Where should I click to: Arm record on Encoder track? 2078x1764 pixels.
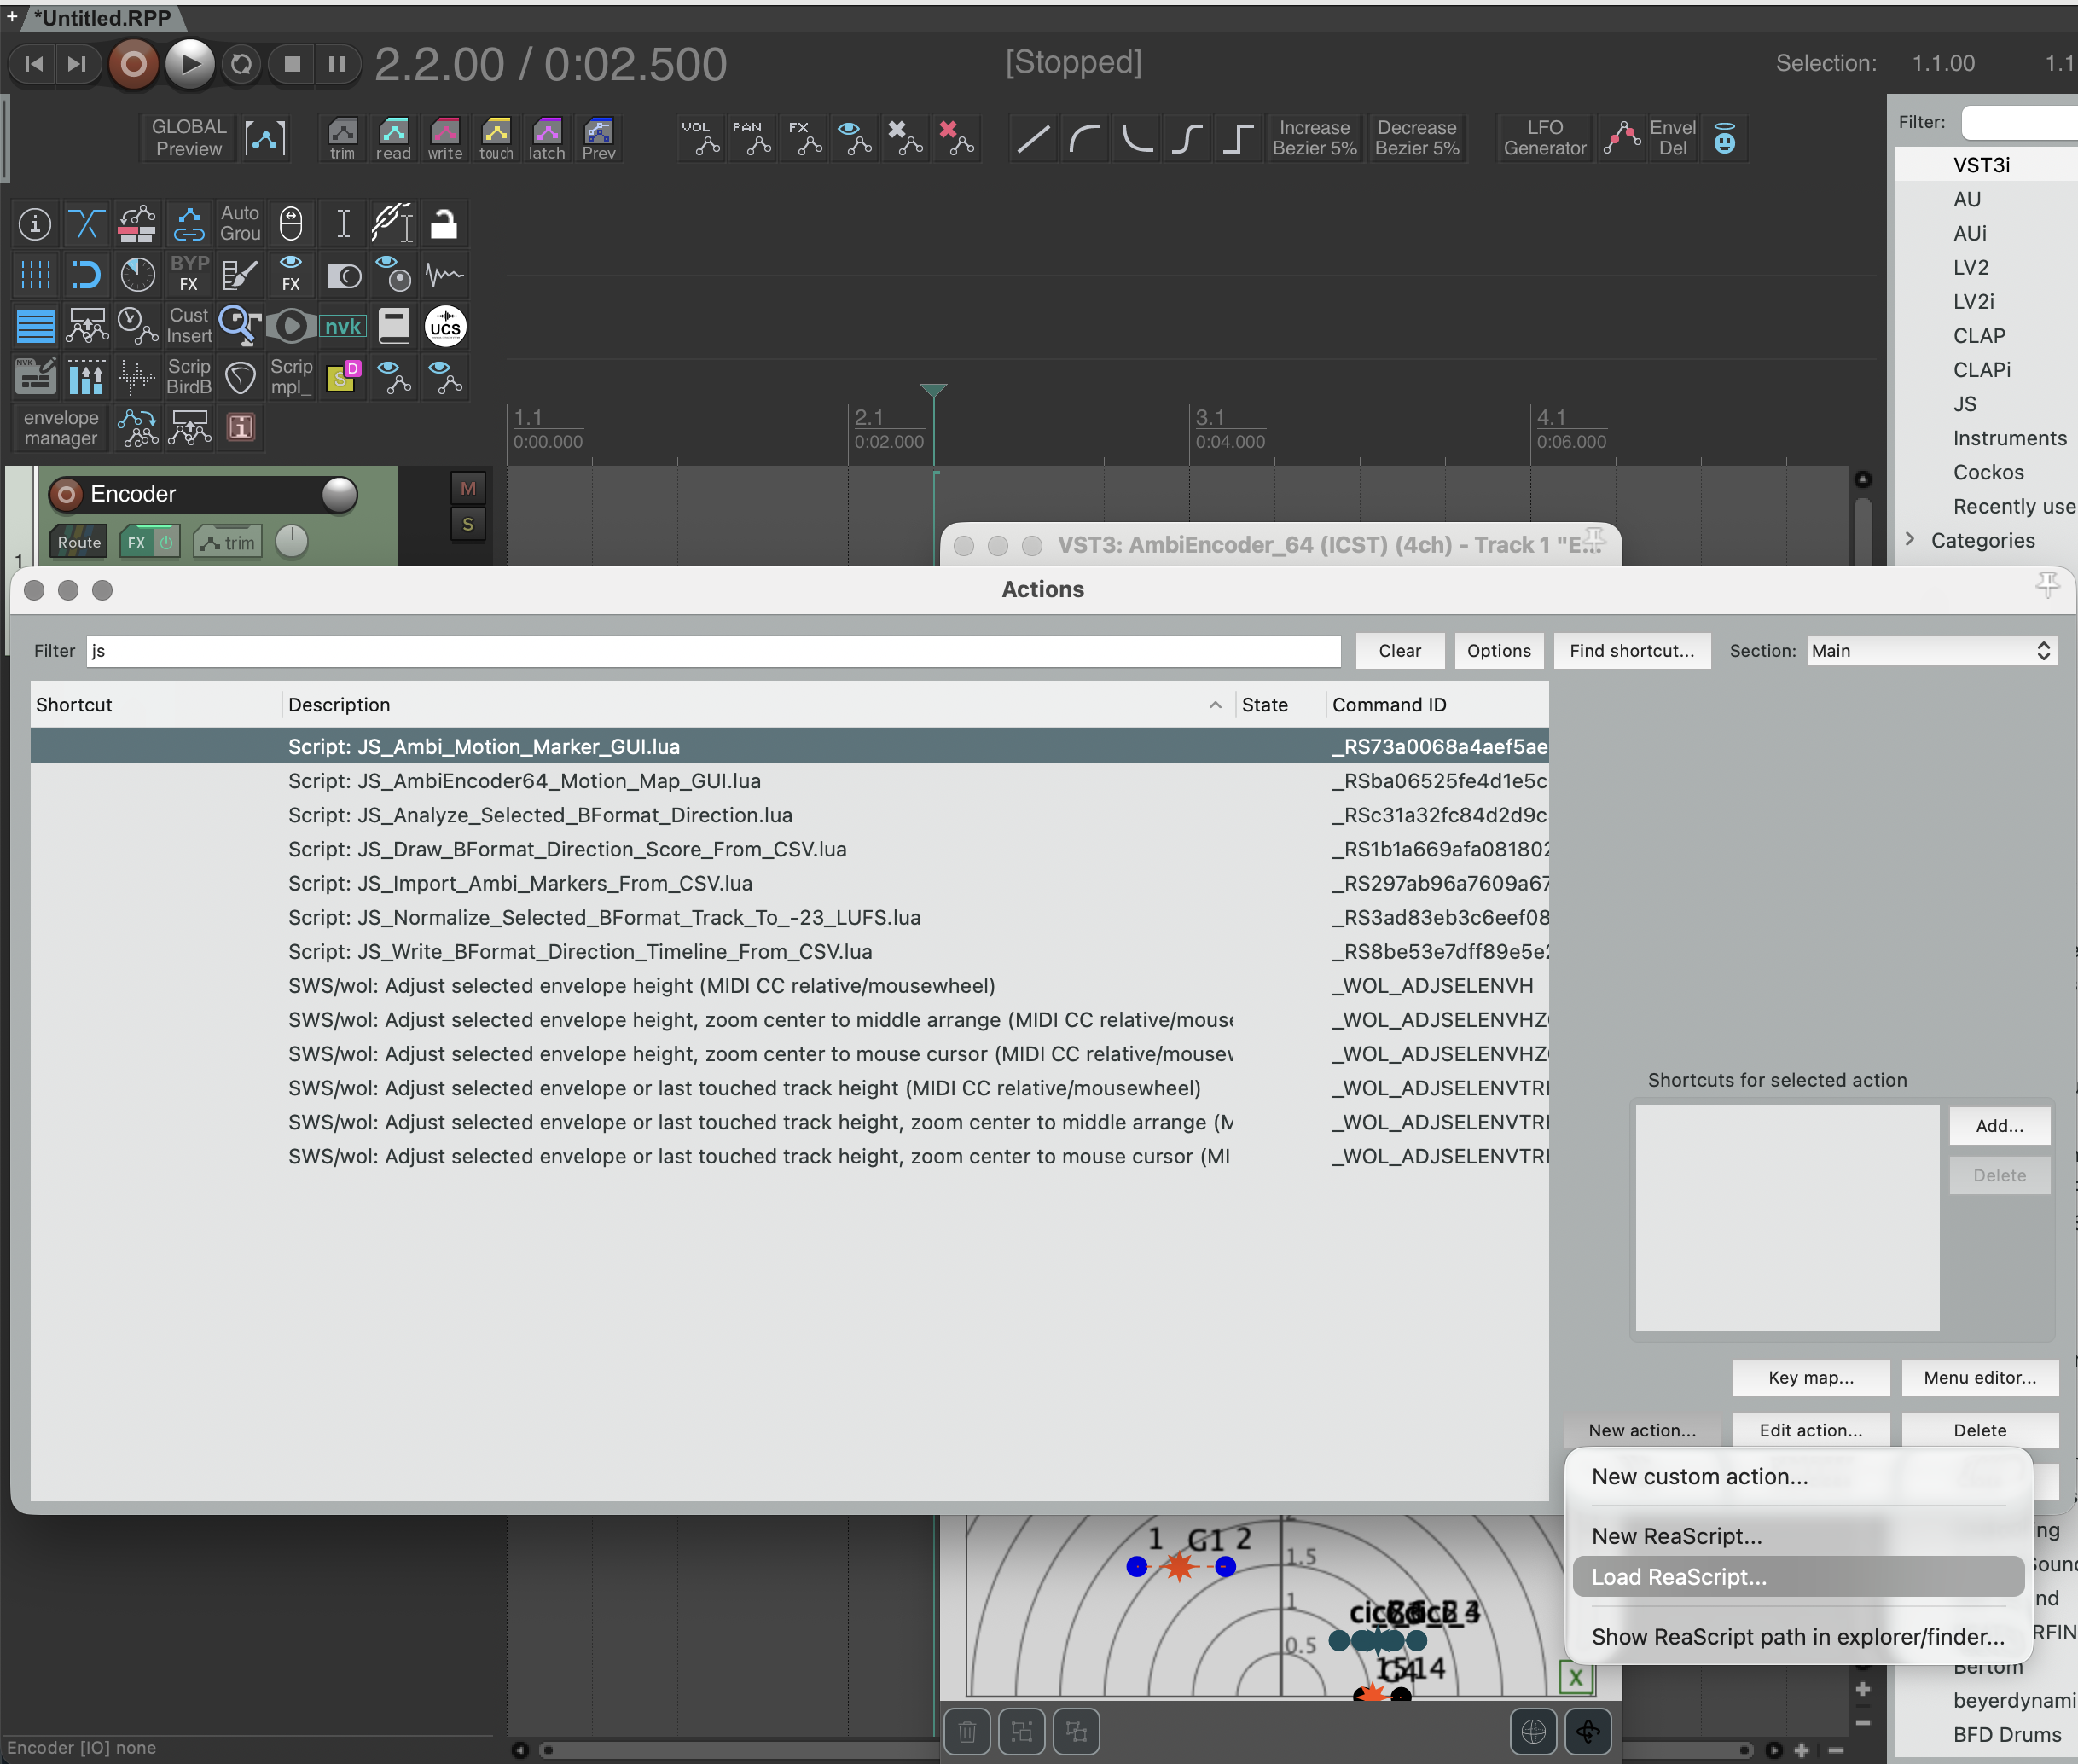[66, 494]
